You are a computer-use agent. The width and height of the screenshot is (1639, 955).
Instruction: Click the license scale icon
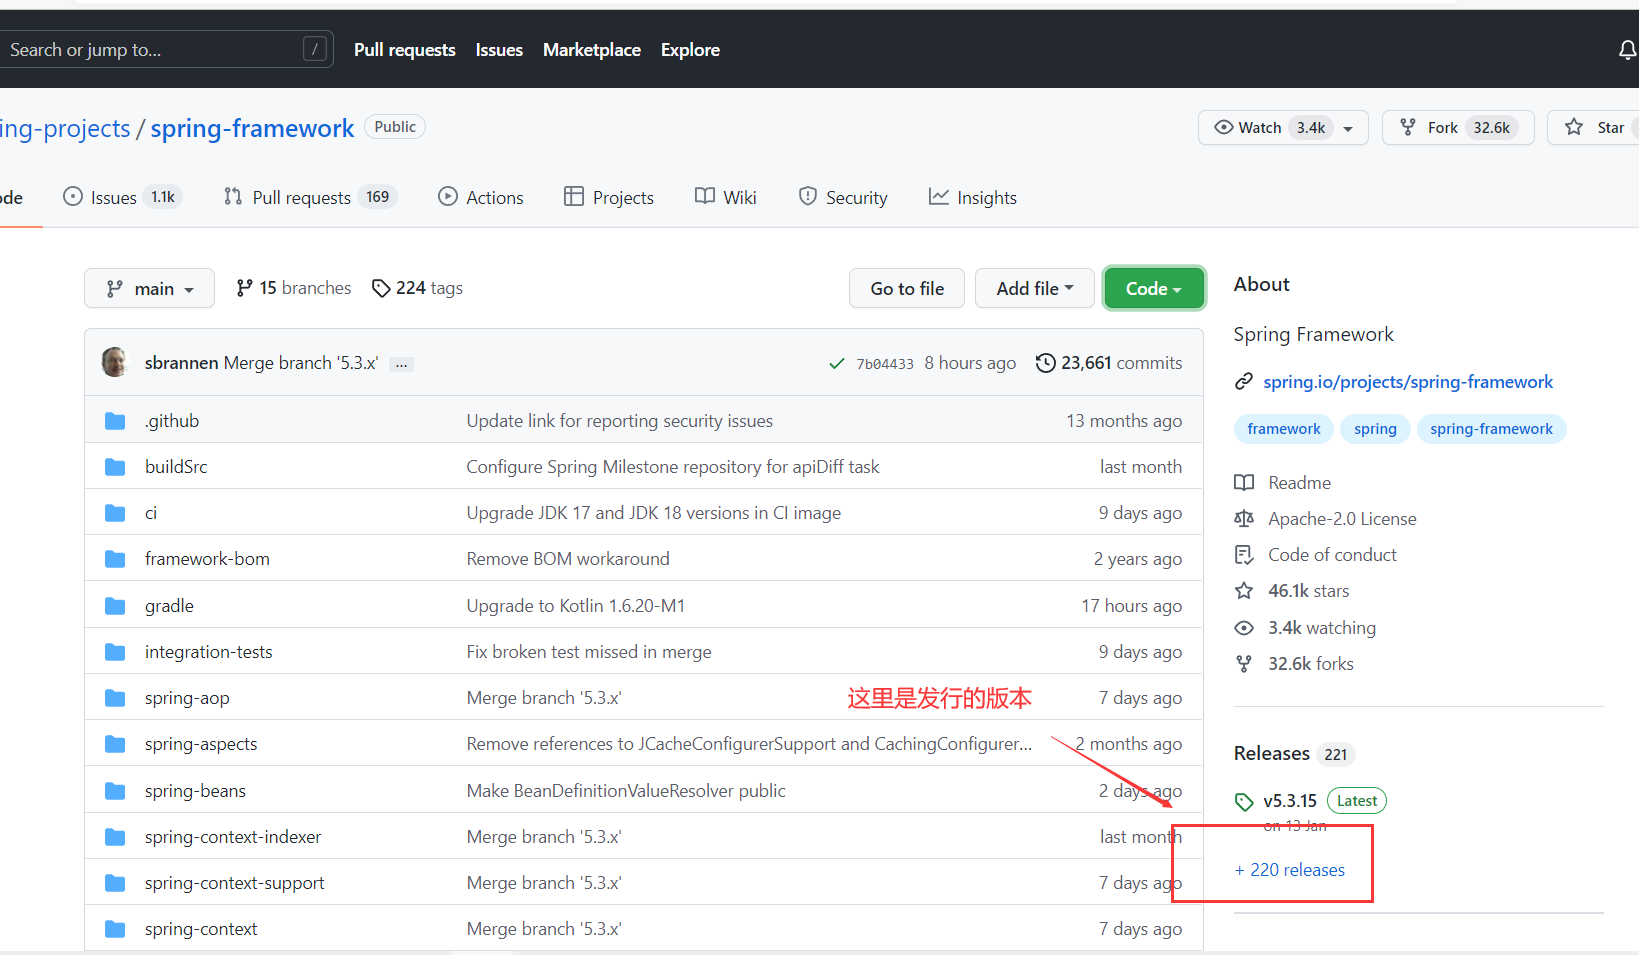coord(1244,519)
